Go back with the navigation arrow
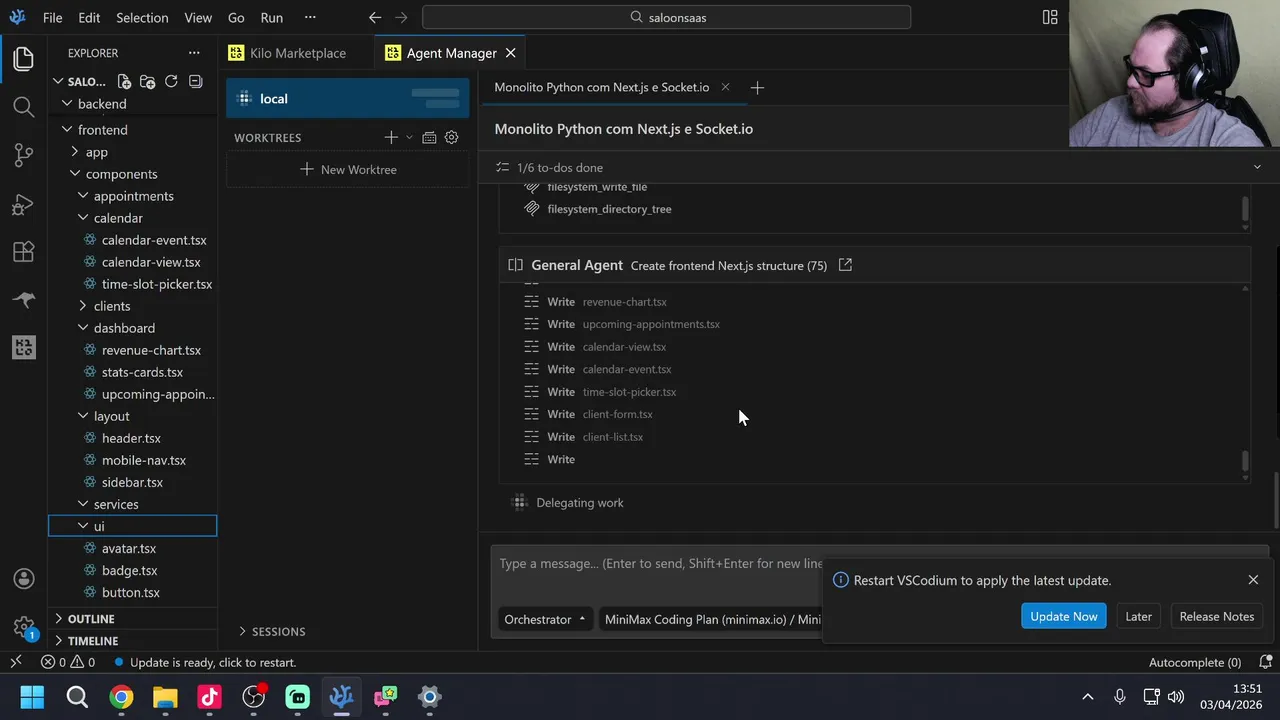Image resolution: width=1280 pixels, height=720 pixels. 375,17
